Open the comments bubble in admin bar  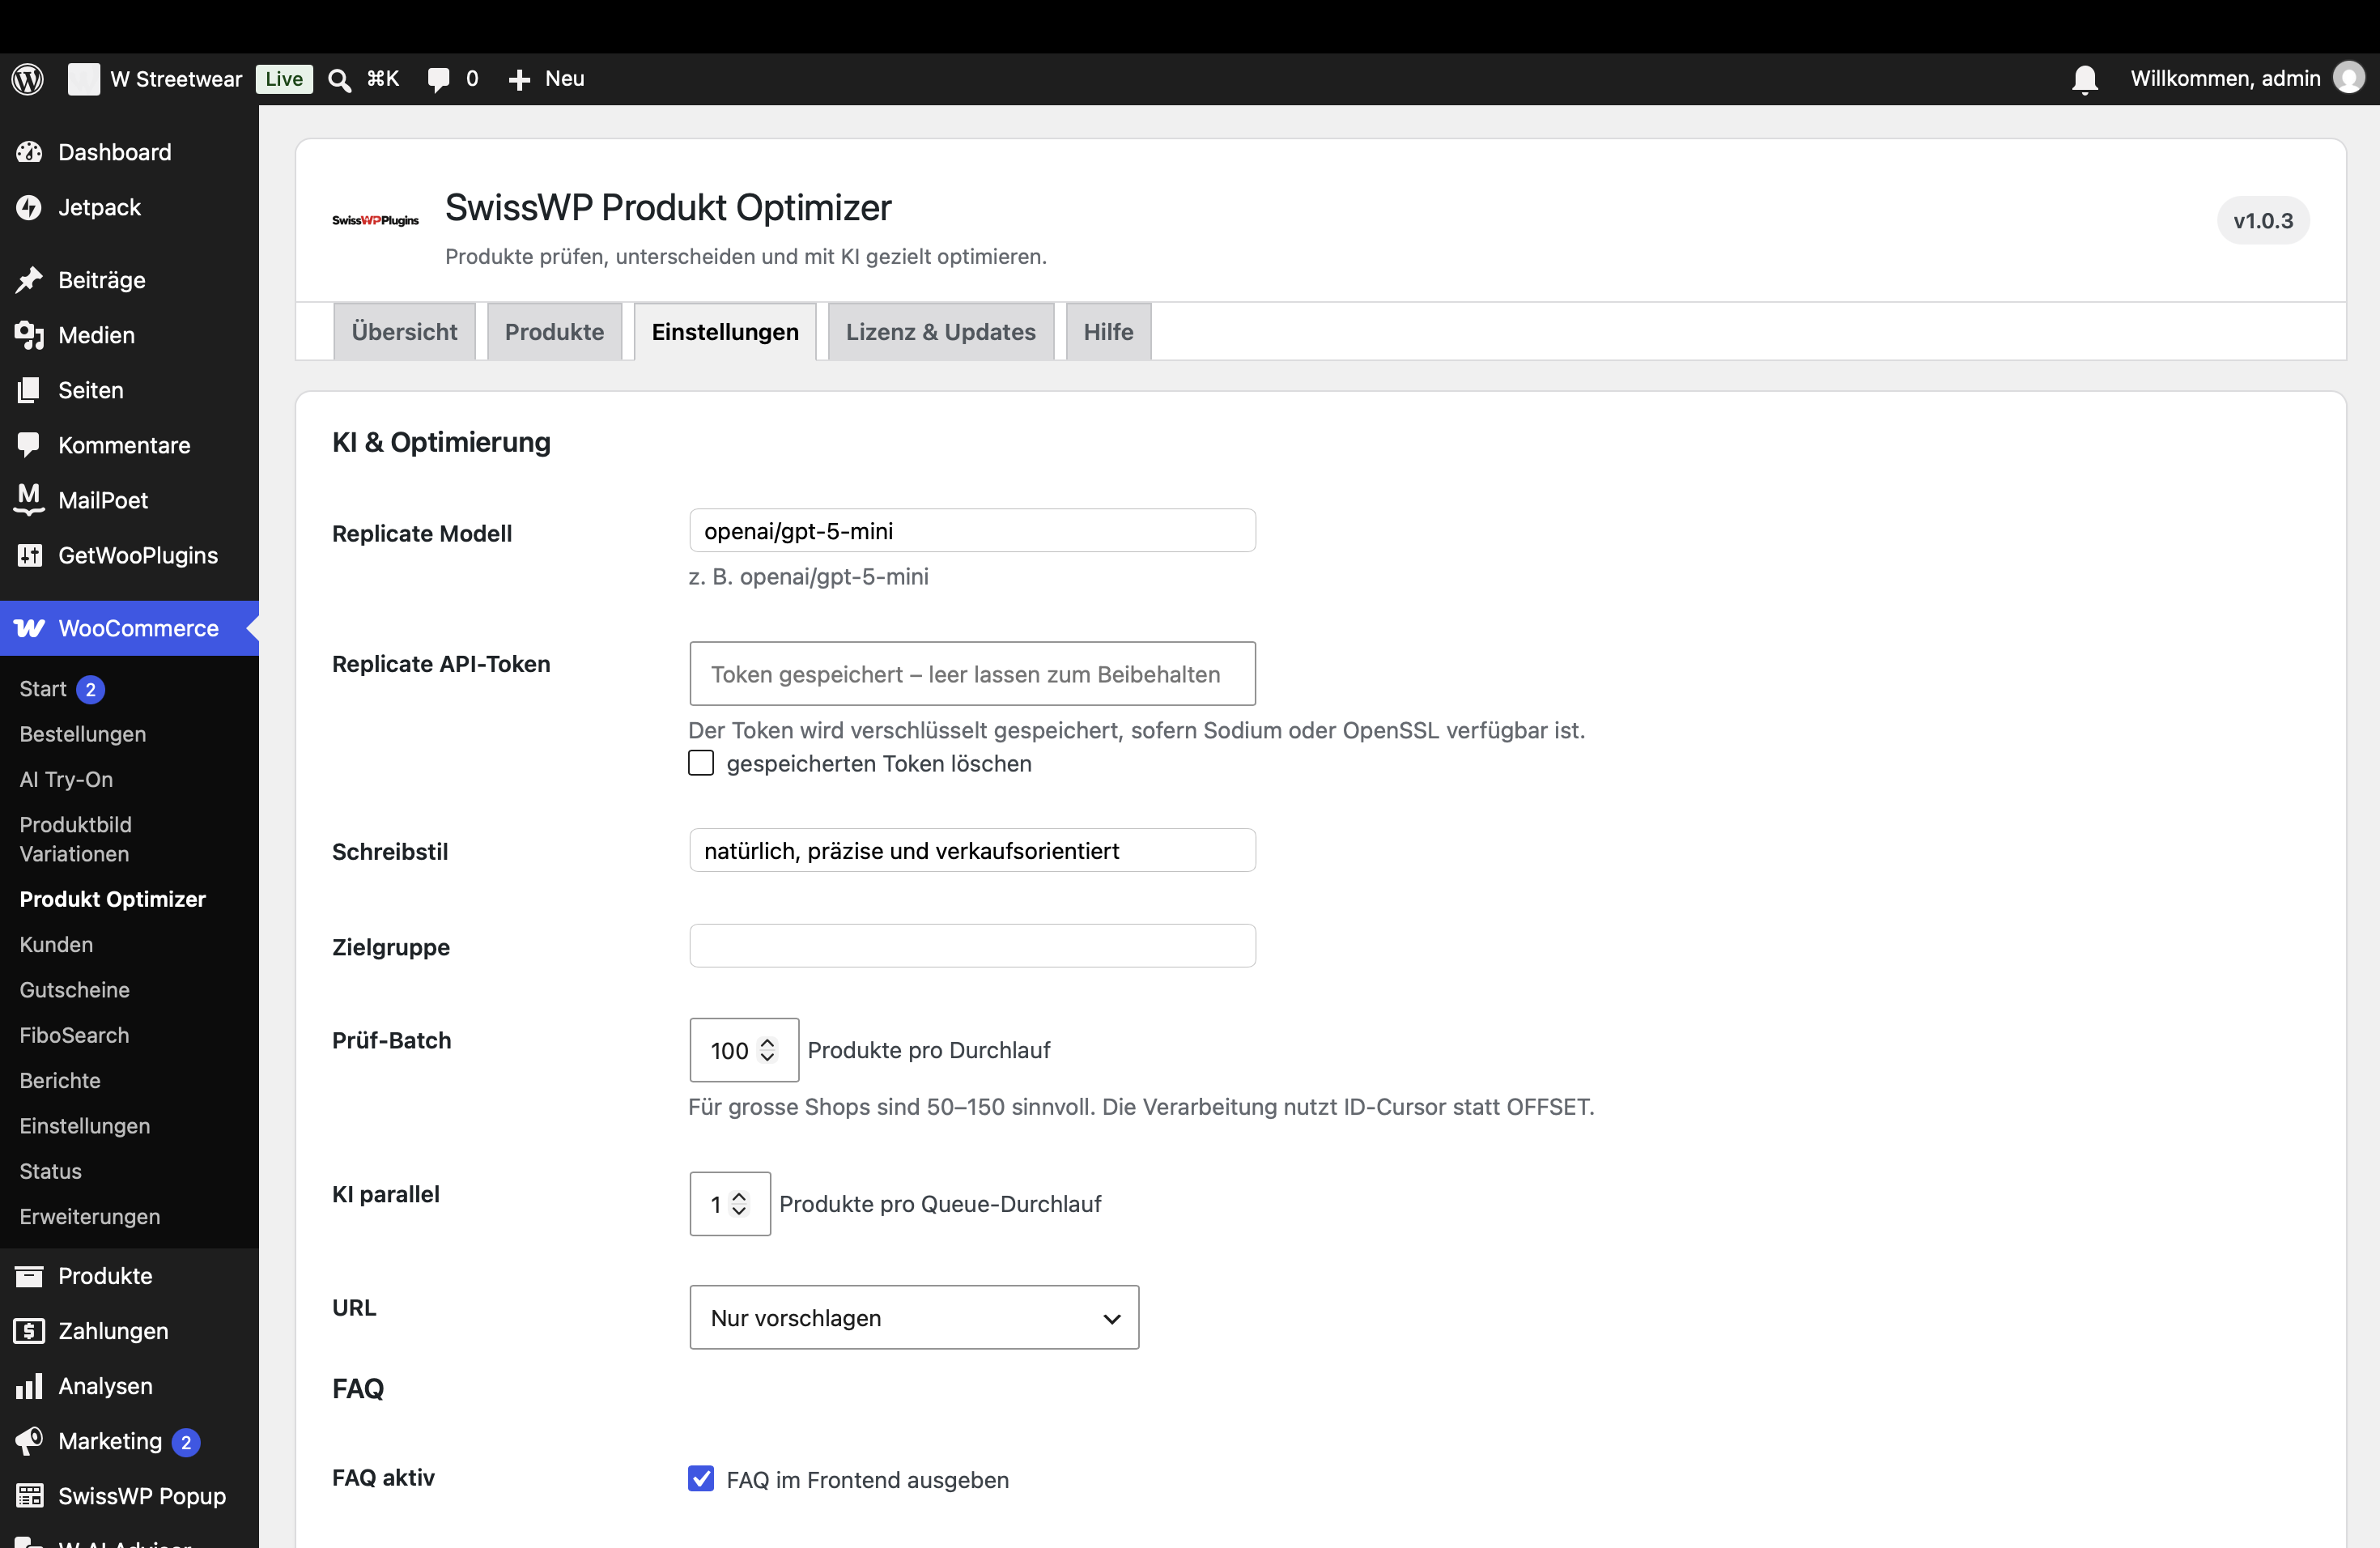pyautogui.click(x=438, y=80)
